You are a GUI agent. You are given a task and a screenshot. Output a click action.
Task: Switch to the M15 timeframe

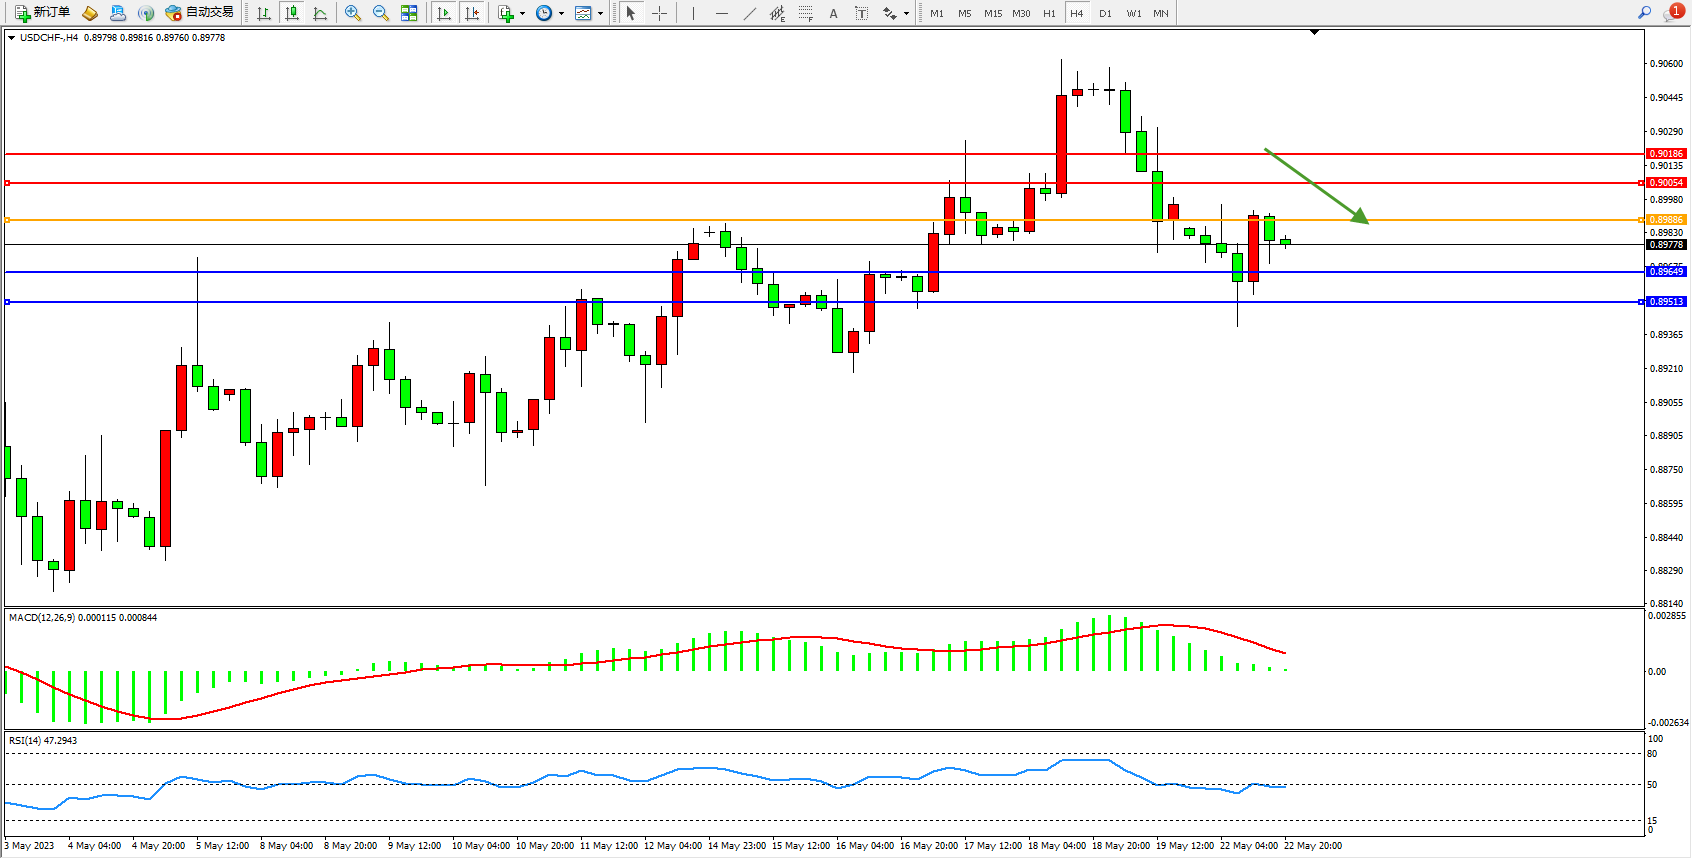[x=992, y=13]
